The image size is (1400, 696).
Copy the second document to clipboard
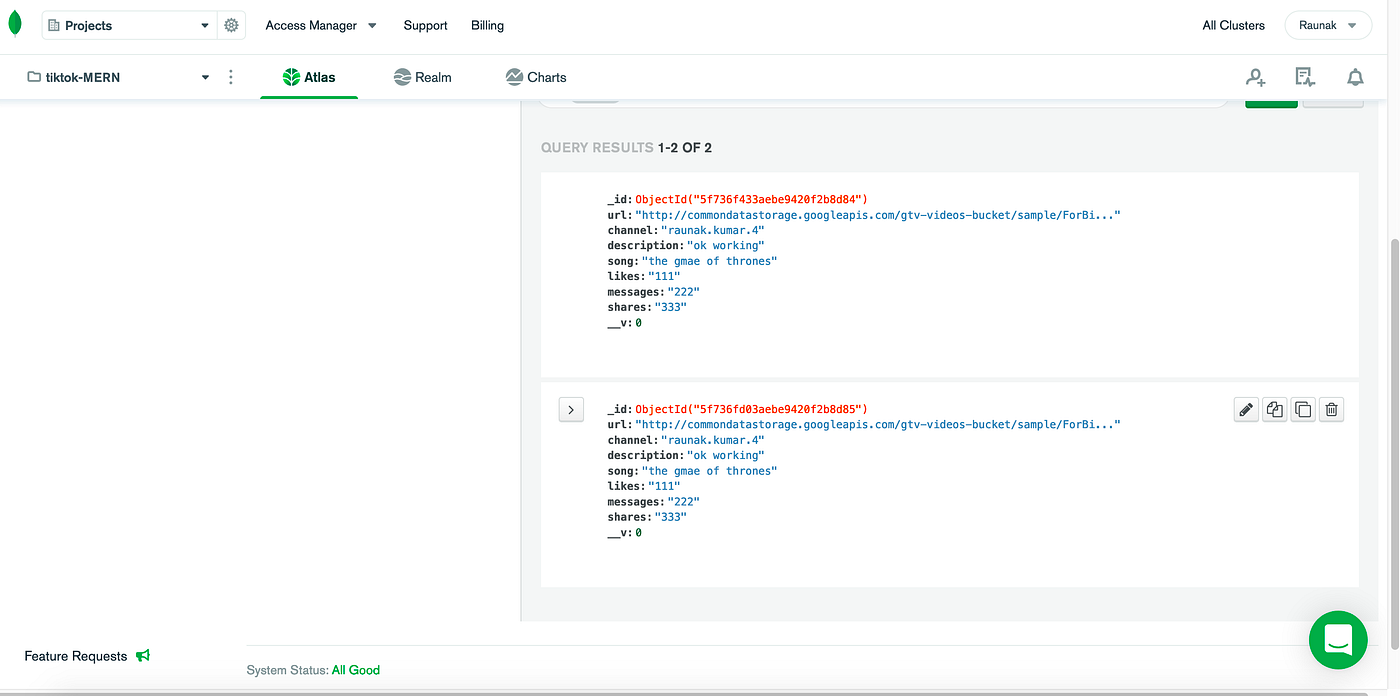tap(1302, 409)
